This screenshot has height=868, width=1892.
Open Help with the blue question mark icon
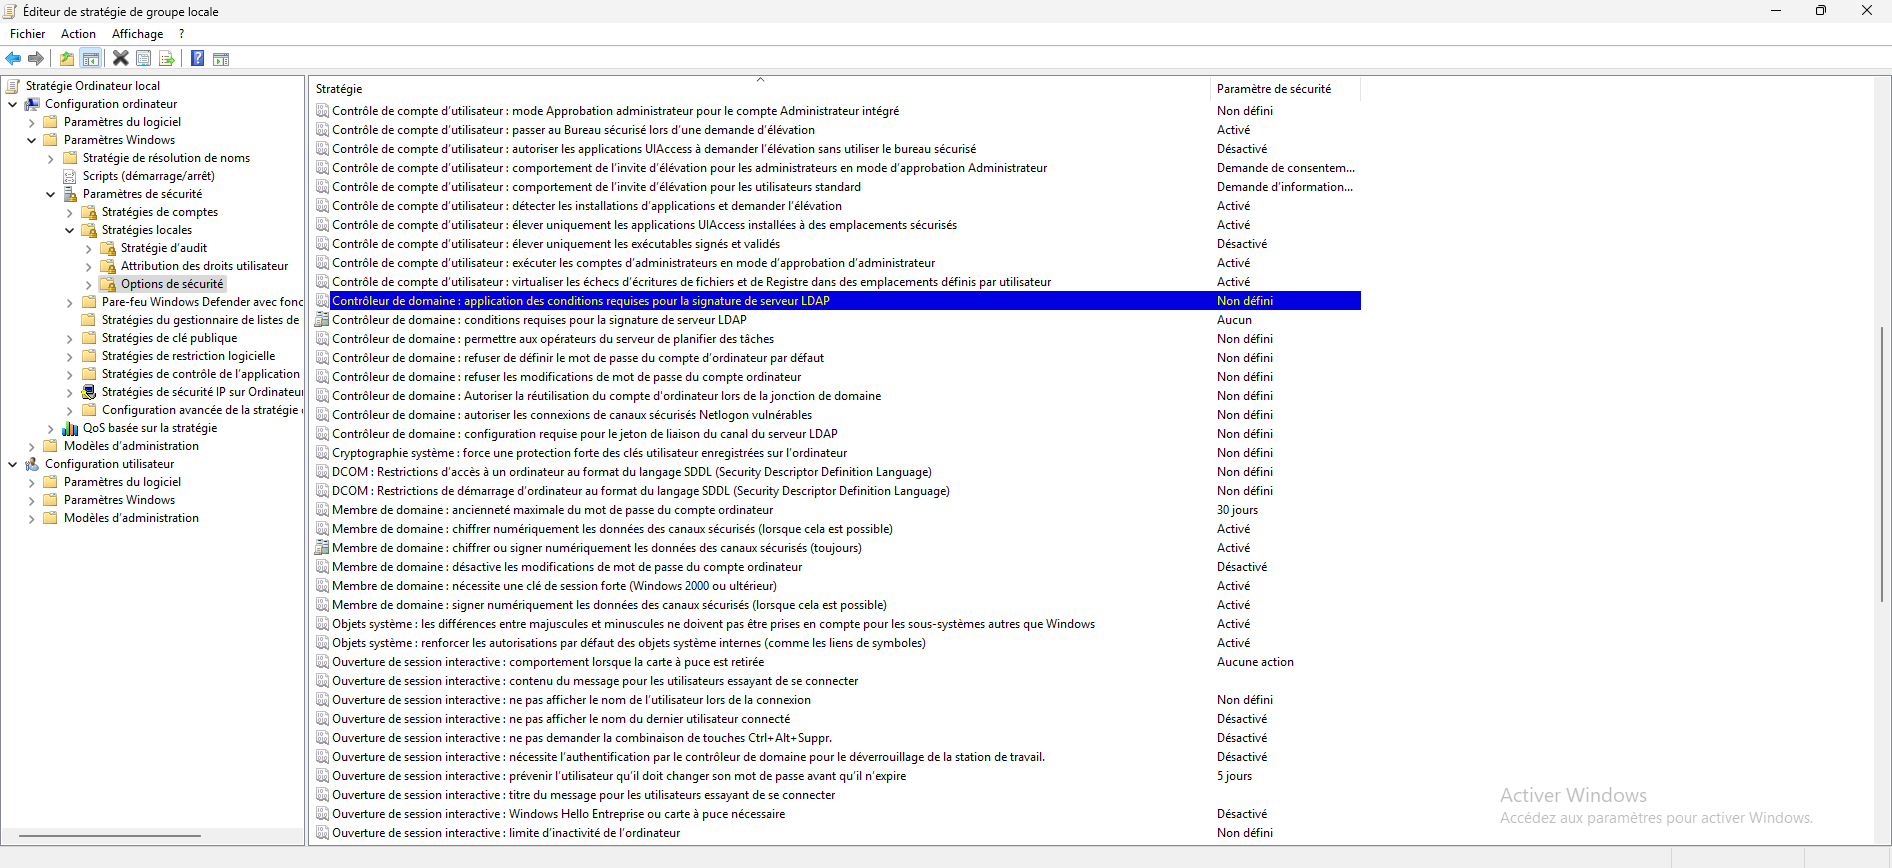click(x=198, y=59)
